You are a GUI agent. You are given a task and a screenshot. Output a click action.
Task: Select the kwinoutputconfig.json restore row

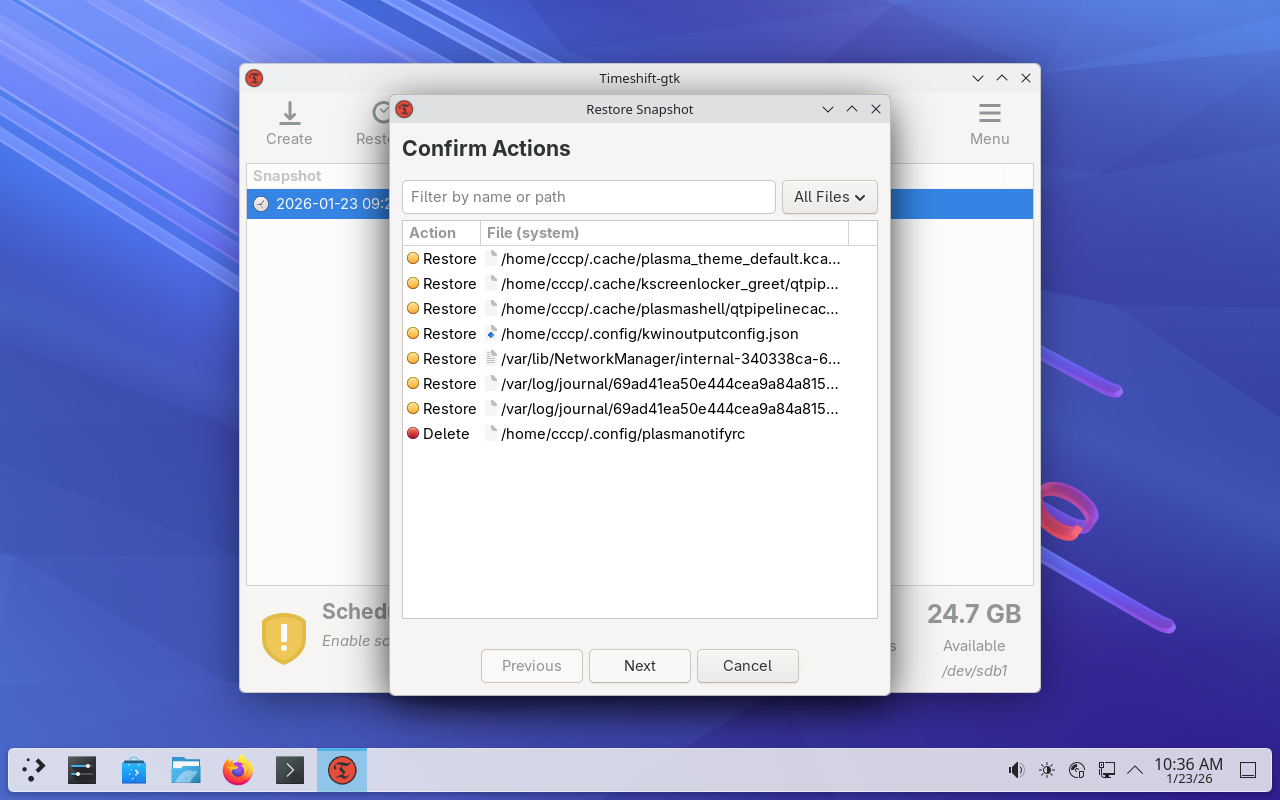click(649, 334)
